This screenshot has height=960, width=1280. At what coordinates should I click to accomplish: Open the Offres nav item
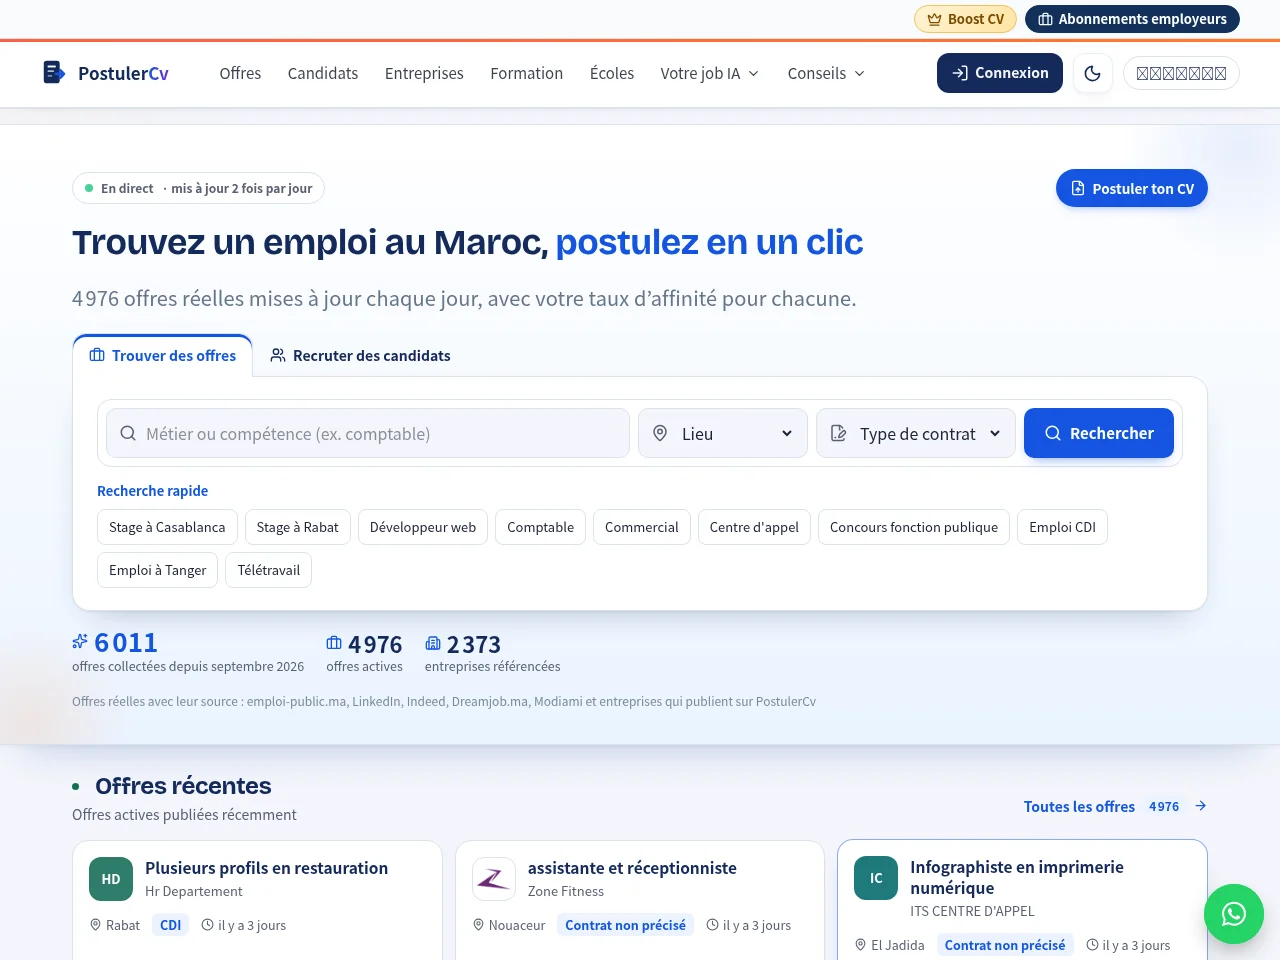point(240,73)
